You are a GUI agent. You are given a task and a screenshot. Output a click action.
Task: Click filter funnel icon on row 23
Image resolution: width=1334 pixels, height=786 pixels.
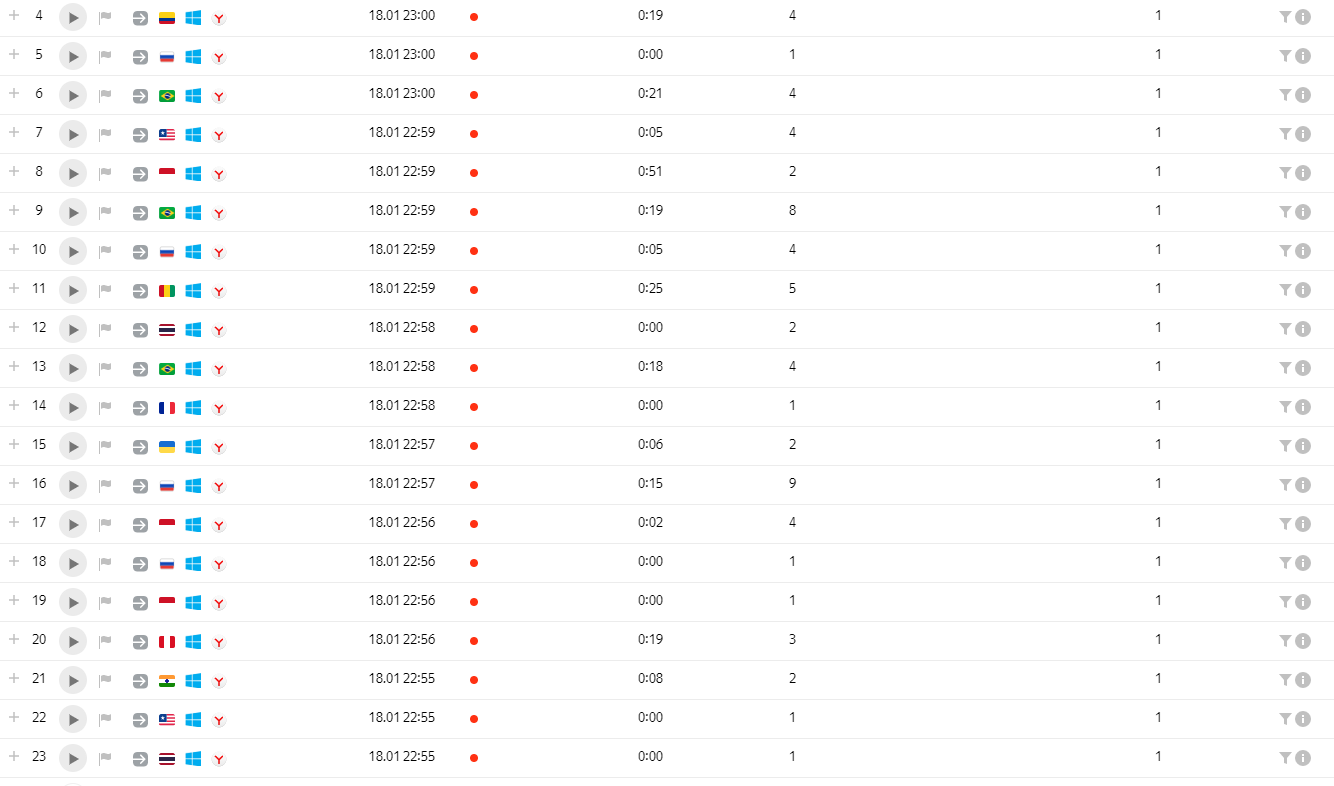[1285, 758]
